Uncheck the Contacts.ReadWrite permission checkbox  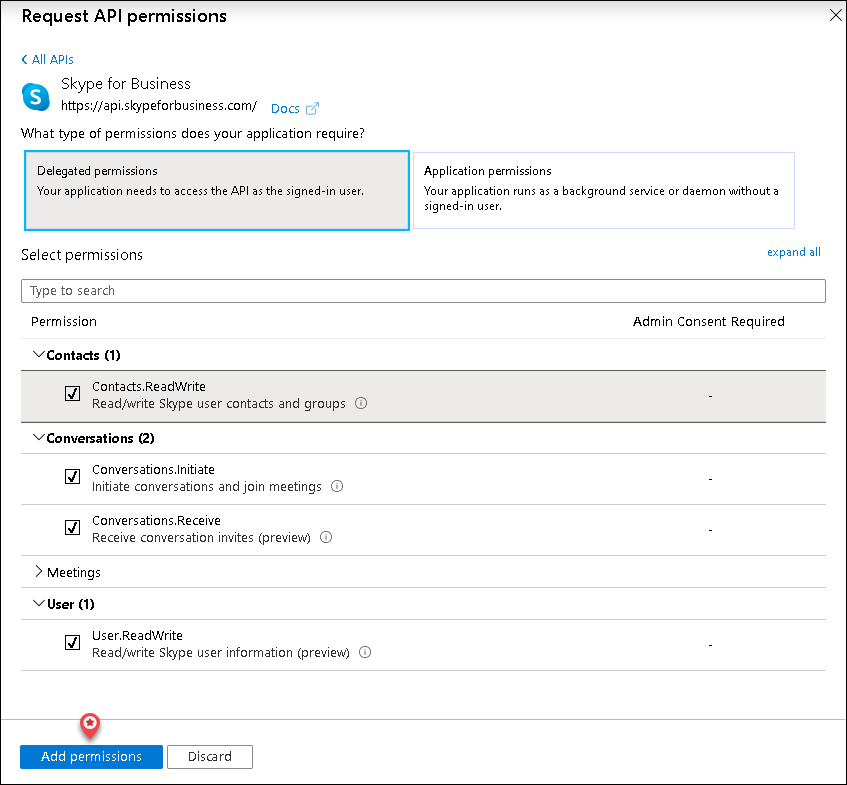tap(72, 394)
